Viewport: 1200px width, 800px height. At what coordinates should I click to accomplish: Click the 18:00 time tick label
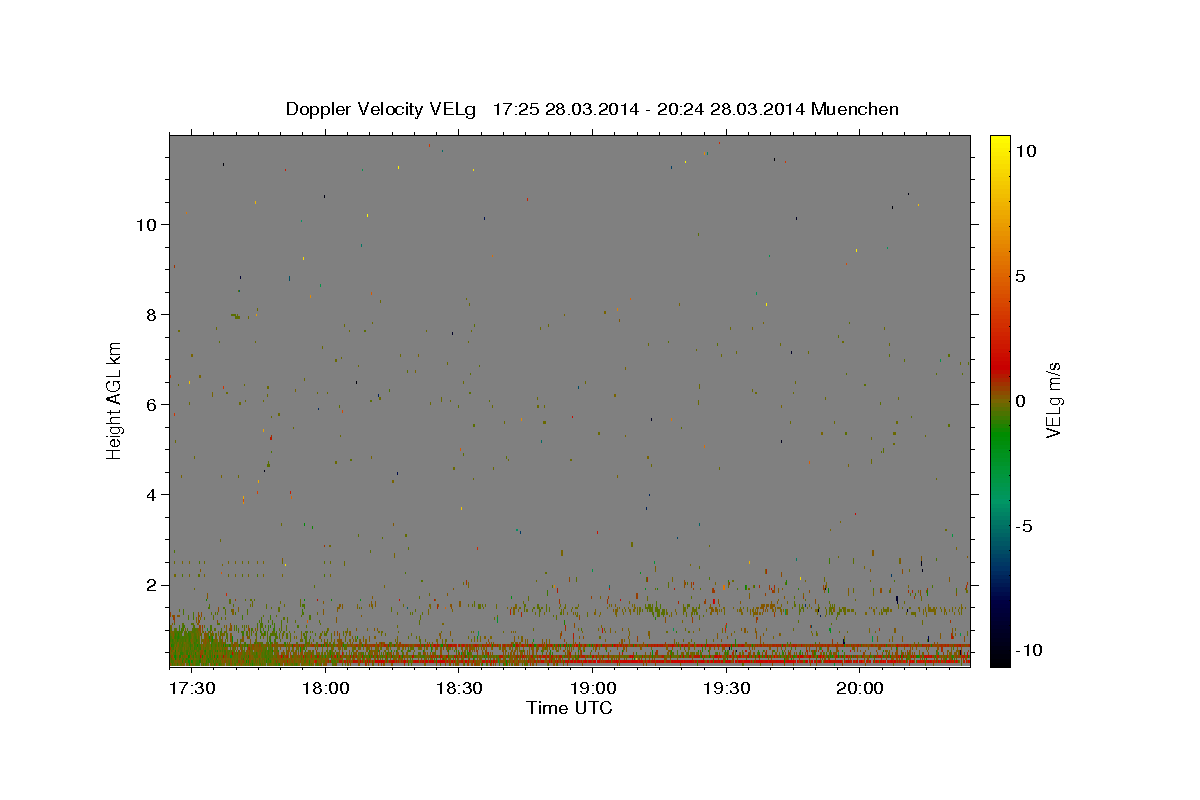point(324,688)
